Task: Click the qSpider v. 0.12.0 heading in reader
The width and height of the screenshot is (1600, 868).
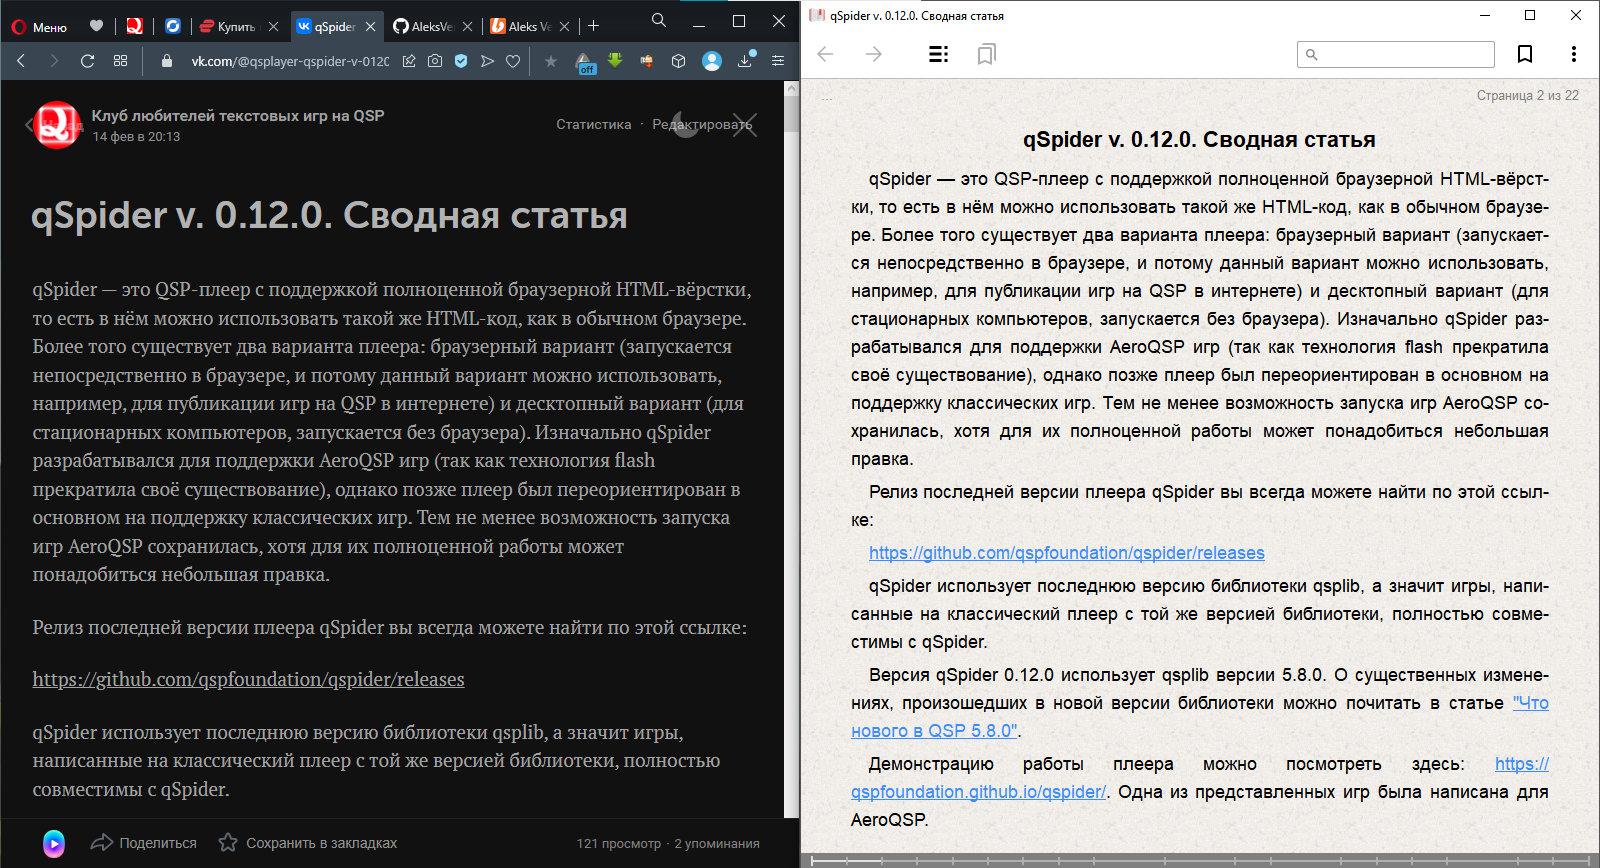Action: click(x=1199, y=140)
